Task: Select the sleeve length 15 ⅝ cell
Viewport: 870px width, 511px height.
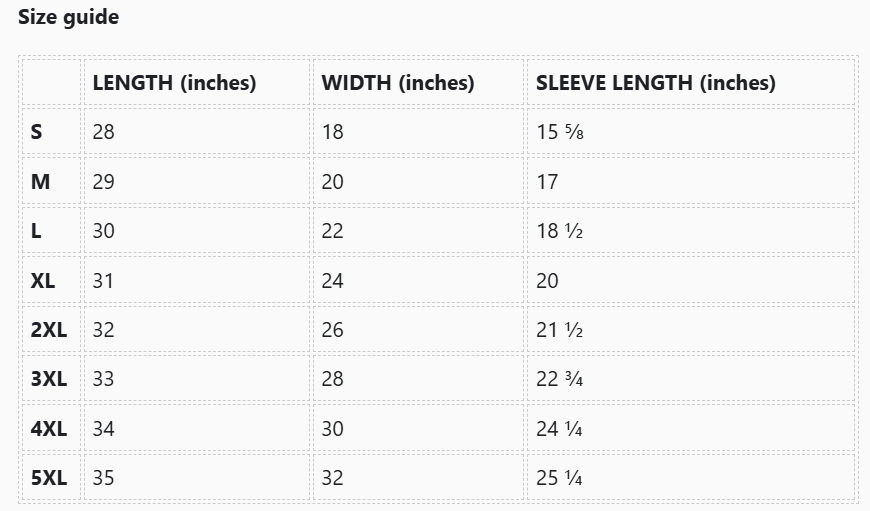Action: tap(559, 132)
